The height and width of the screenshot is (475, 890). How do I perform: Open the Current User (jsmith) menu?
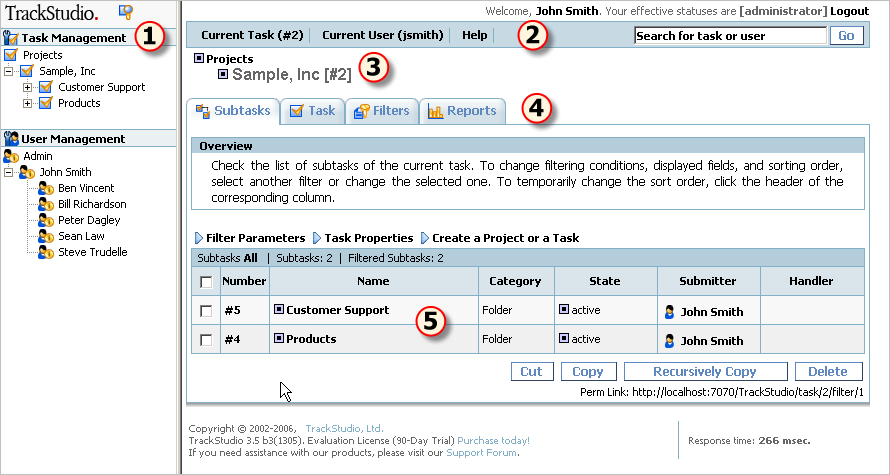383,35
